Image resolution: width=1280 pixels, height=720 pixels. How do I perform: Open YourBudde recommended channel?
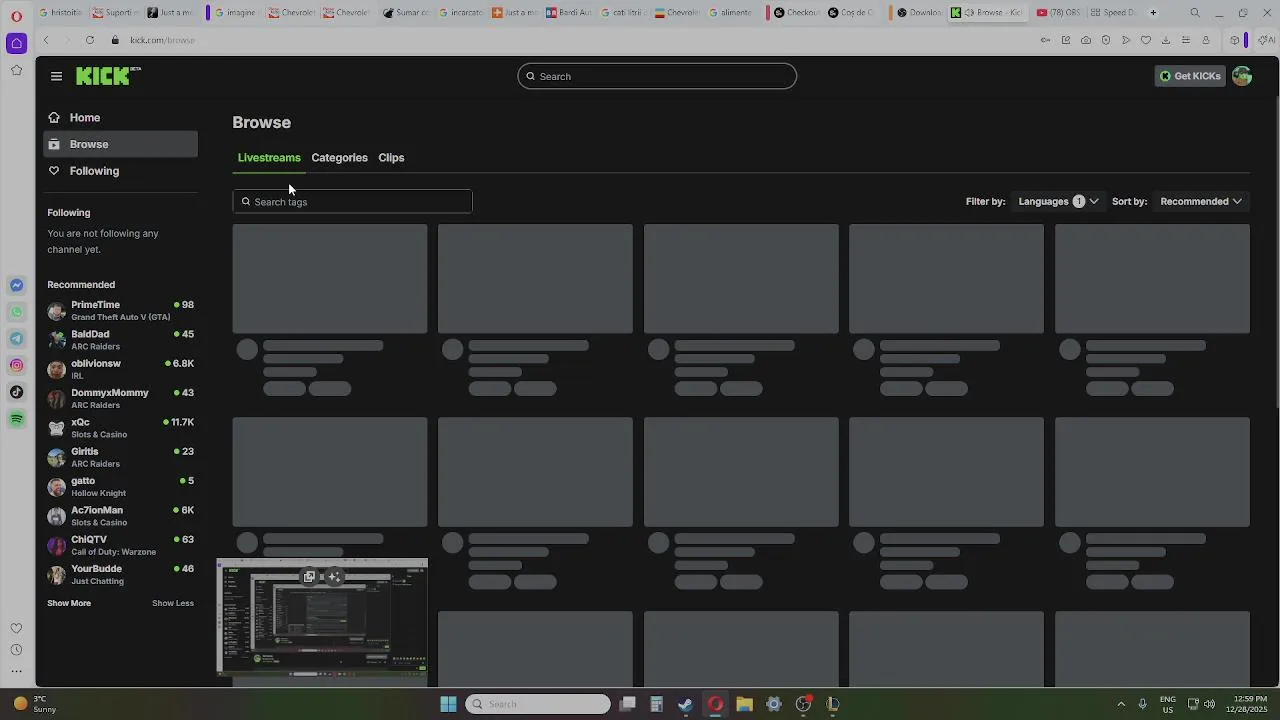[x=120, y=574]
